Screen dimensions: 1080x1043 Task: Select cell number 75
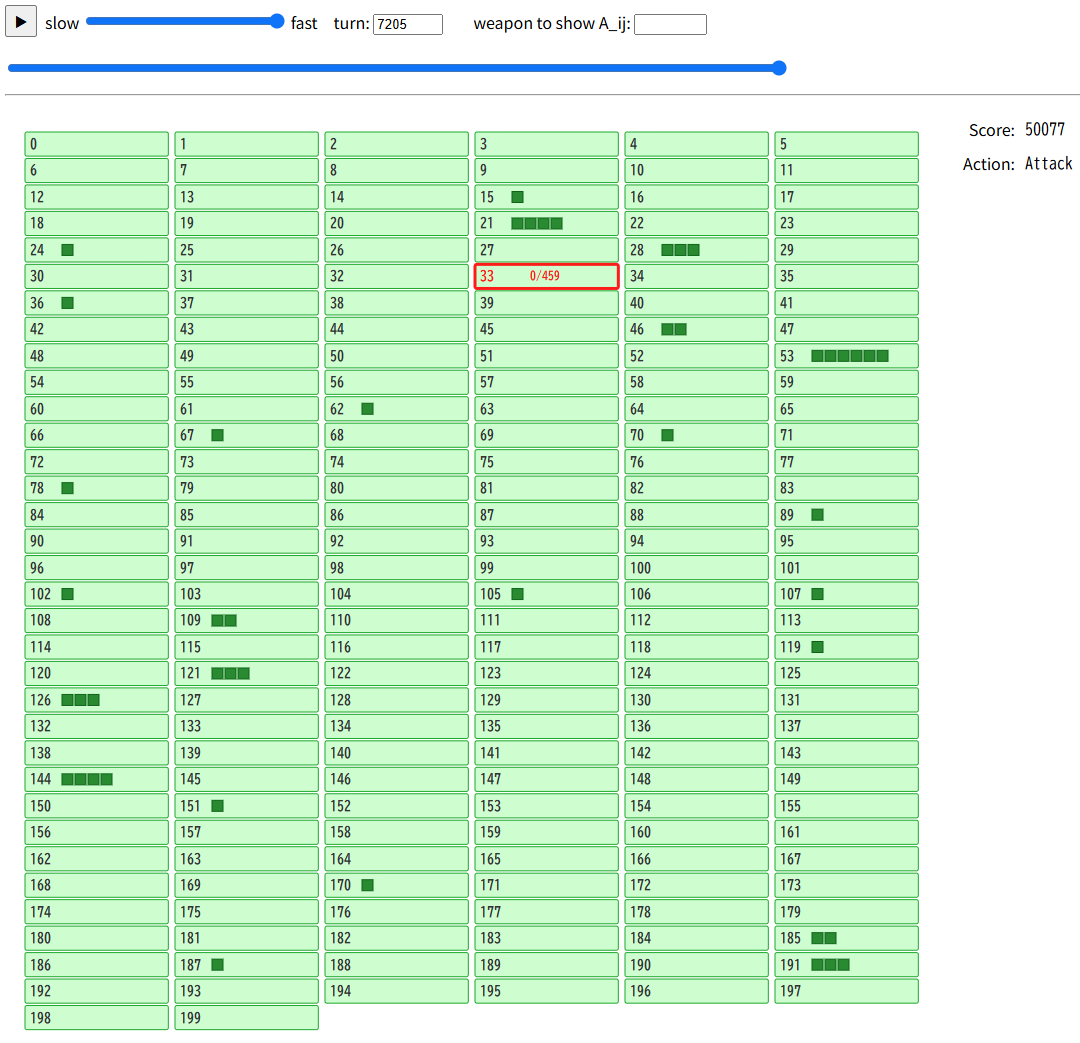pyautogui.click(x=546, y=462)
